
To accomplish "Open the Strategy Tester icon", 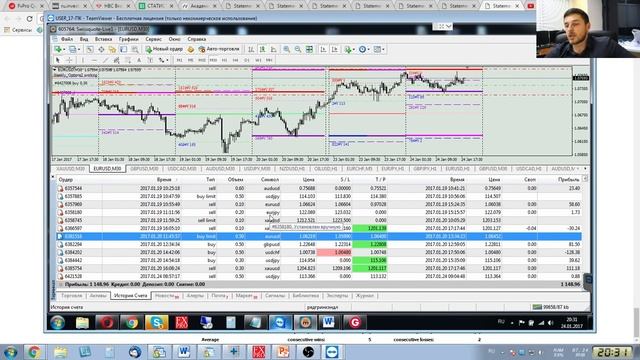I will coord(135,49).
